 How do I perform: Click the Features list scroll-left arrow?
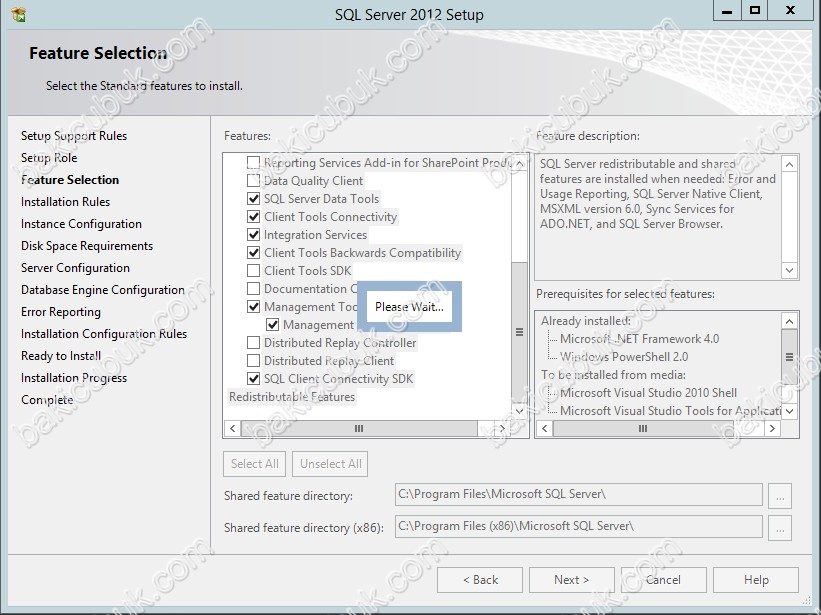tap(232, 429)
